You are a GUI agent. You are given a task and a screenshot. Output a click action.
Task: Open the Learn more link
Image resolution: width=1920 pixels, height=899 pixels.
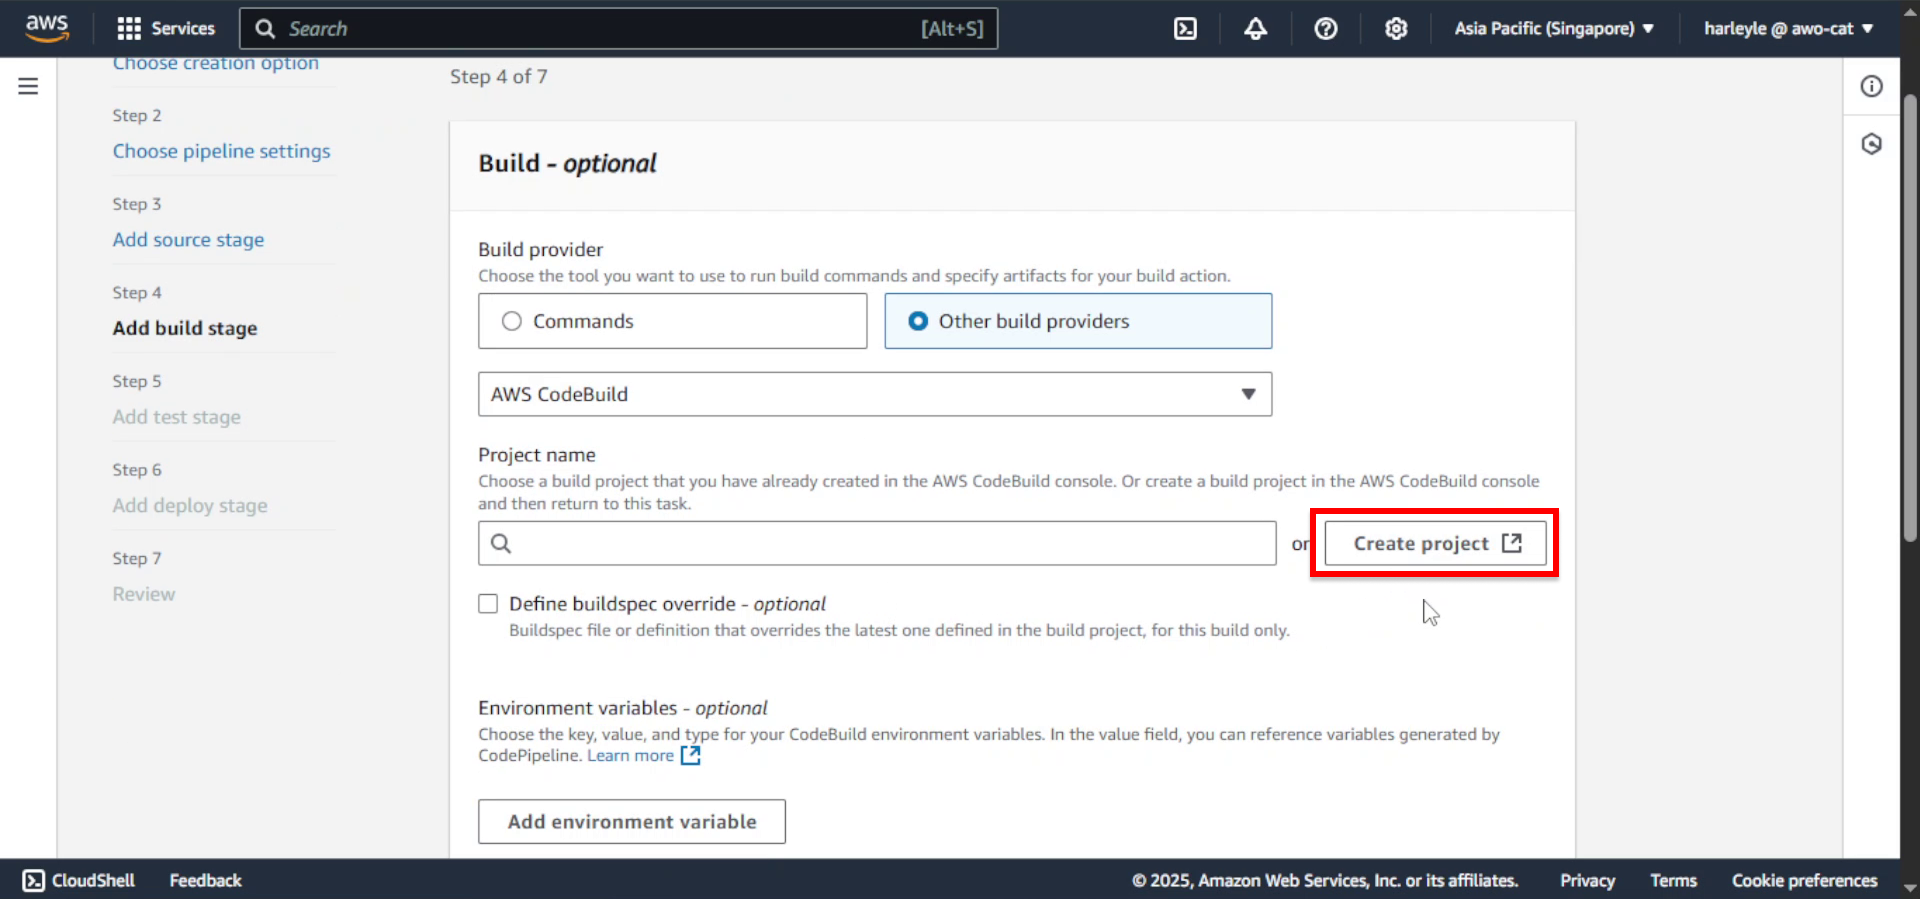[x=630, y=756]
